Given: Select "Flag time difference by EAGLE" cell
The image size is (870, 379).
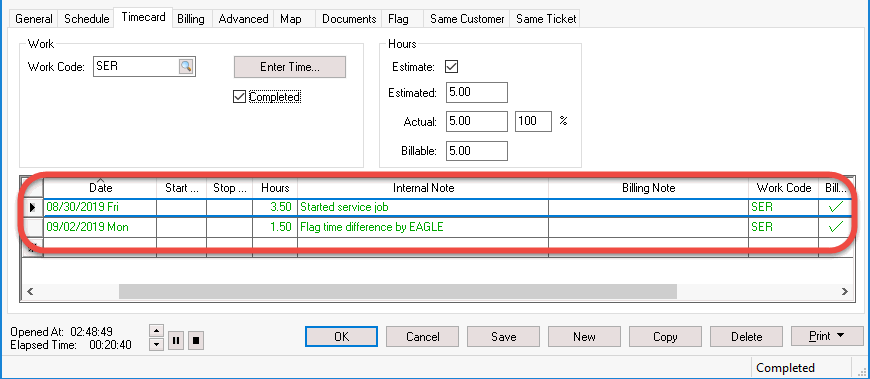Looking at the screenshot, I should [423, 227].
